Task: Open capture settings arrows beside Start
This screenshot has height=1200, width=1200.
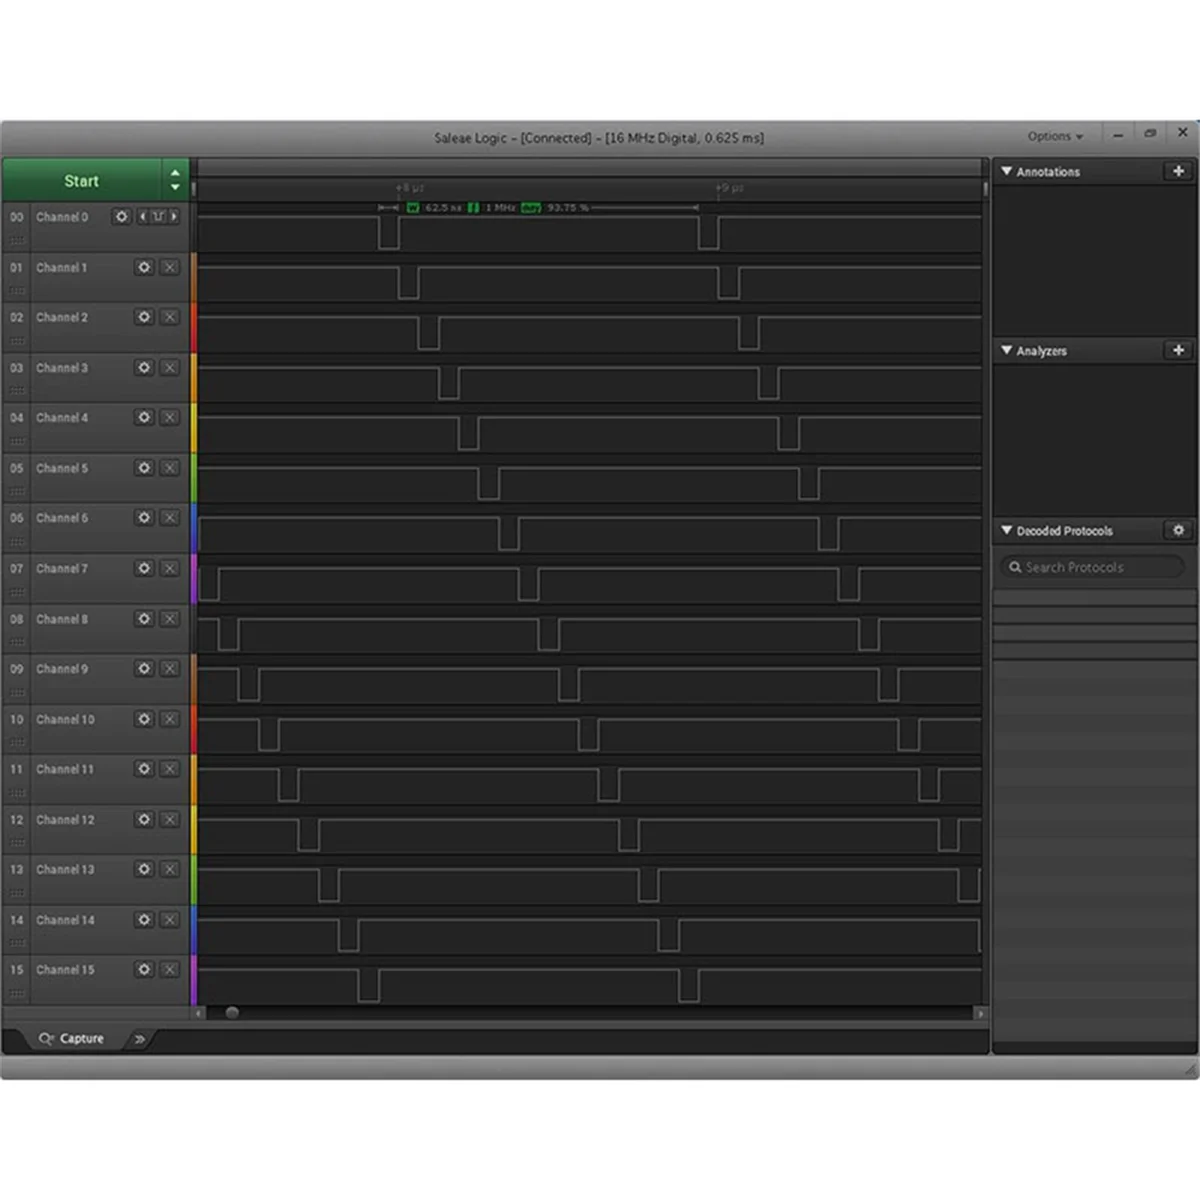Action: point(175,180)
